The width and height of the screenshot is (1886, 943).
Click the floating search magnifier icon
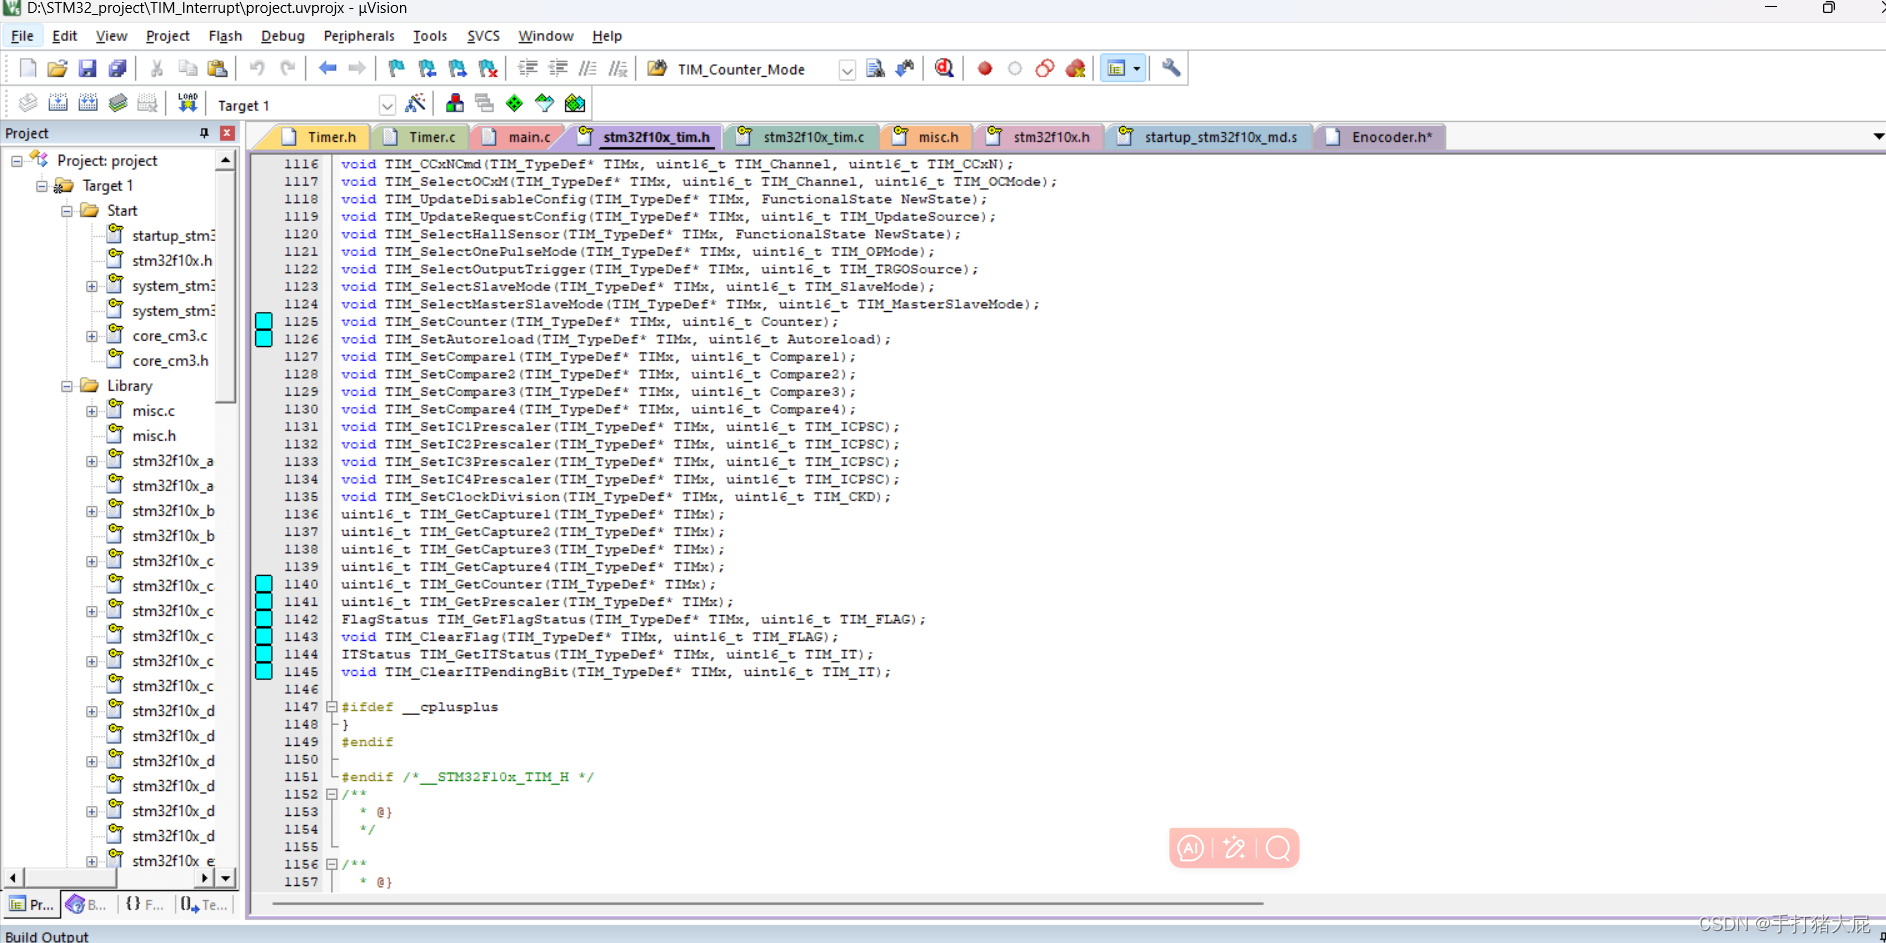pyautogui.click(x=1278, y=848)
